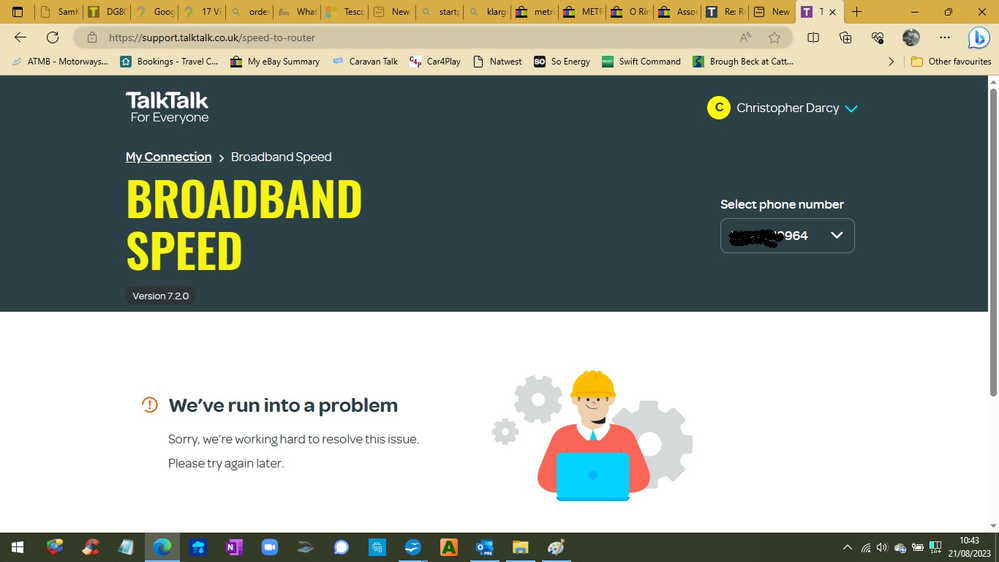Click the address bar URL field
999x562 pixels.
400,37
